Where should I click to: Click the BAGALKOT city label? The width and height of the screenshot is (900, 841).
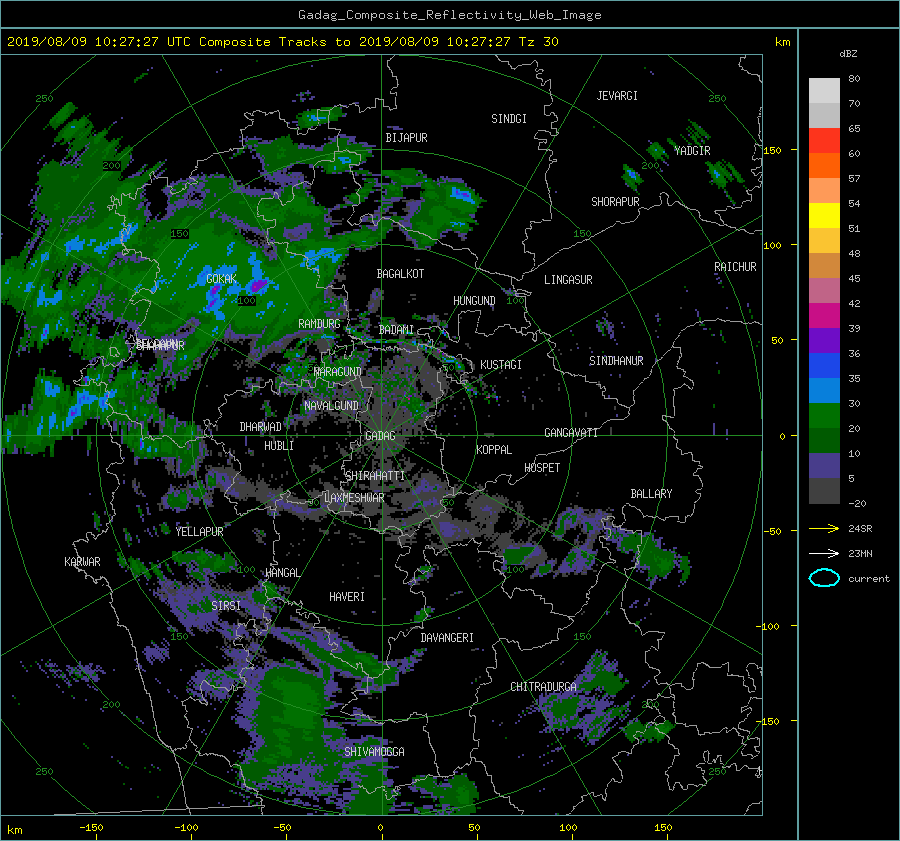pyautogui.click(x=400, y=274)
